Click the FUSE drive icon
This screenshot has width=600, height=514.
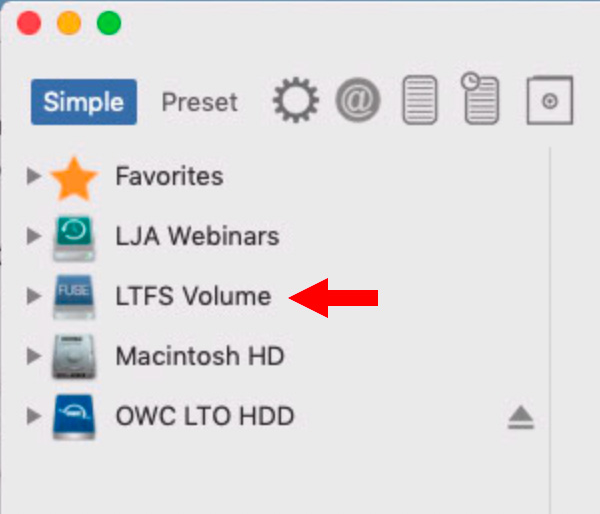pos(74,297)
